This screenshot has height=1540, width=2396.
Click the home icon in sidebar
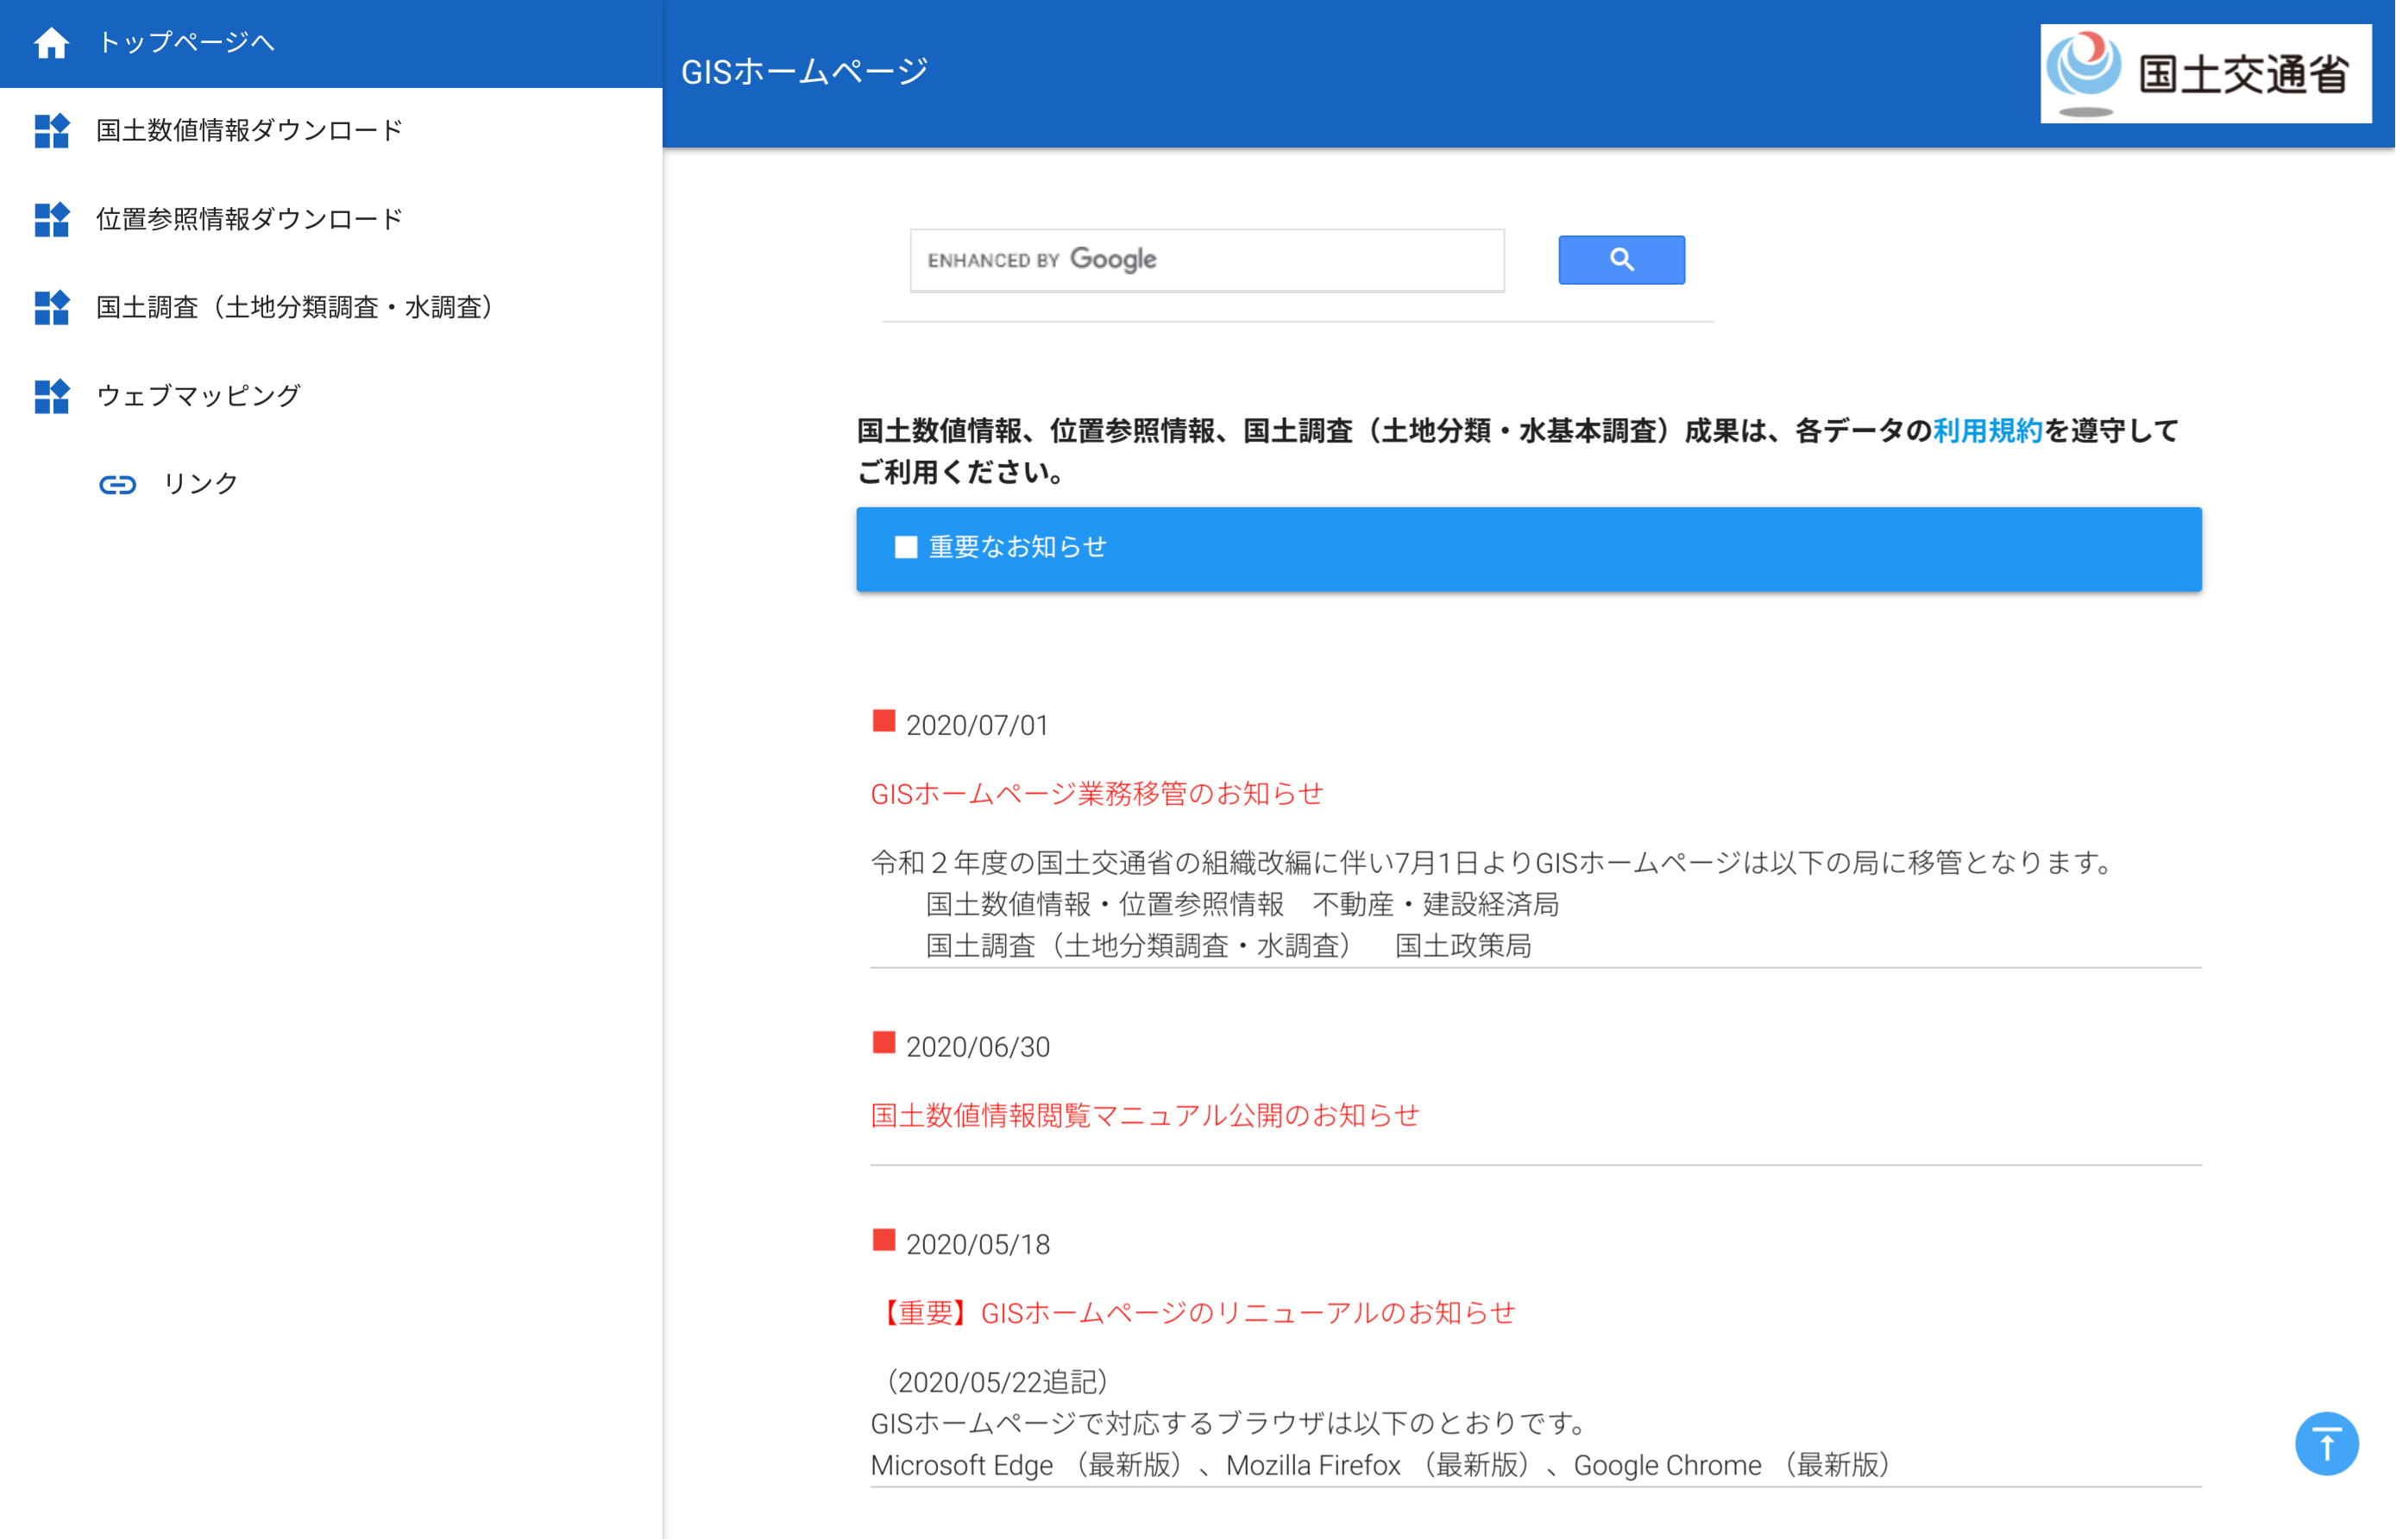coord(51,43)
